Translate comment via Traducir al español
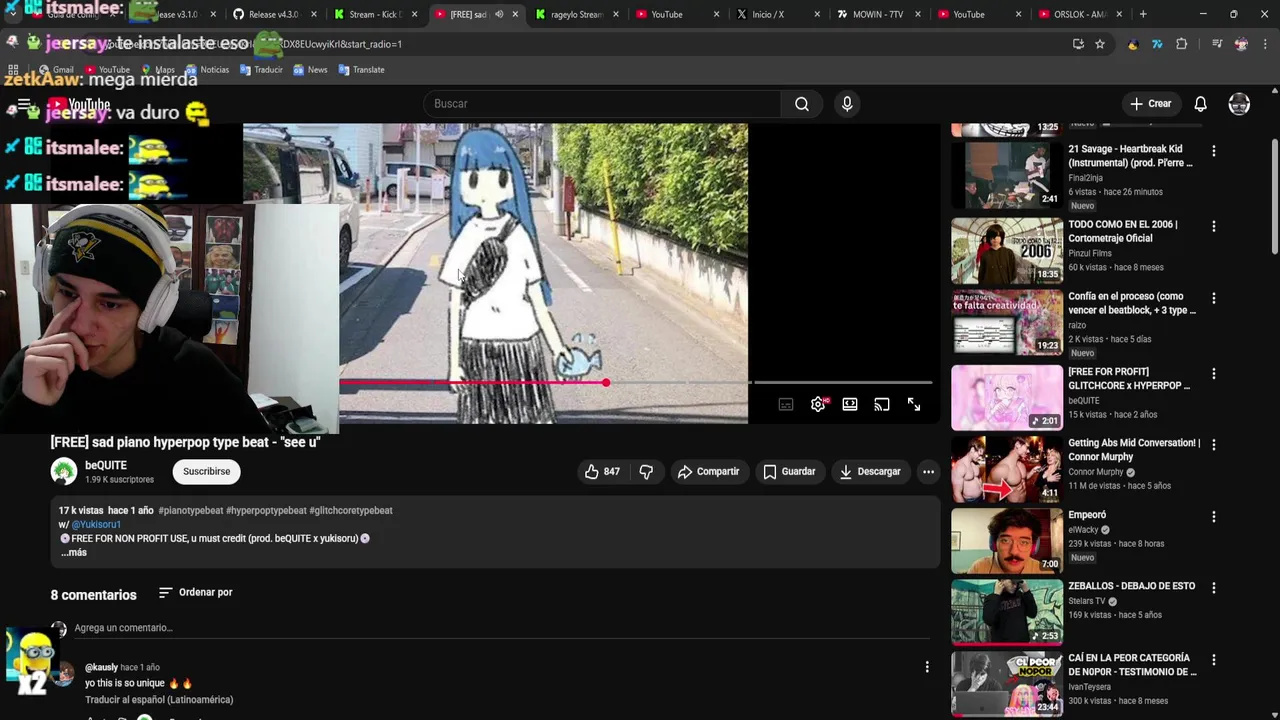Viewport: 1280px width, 720px height. pyautogui.click(x=159, y=700)
